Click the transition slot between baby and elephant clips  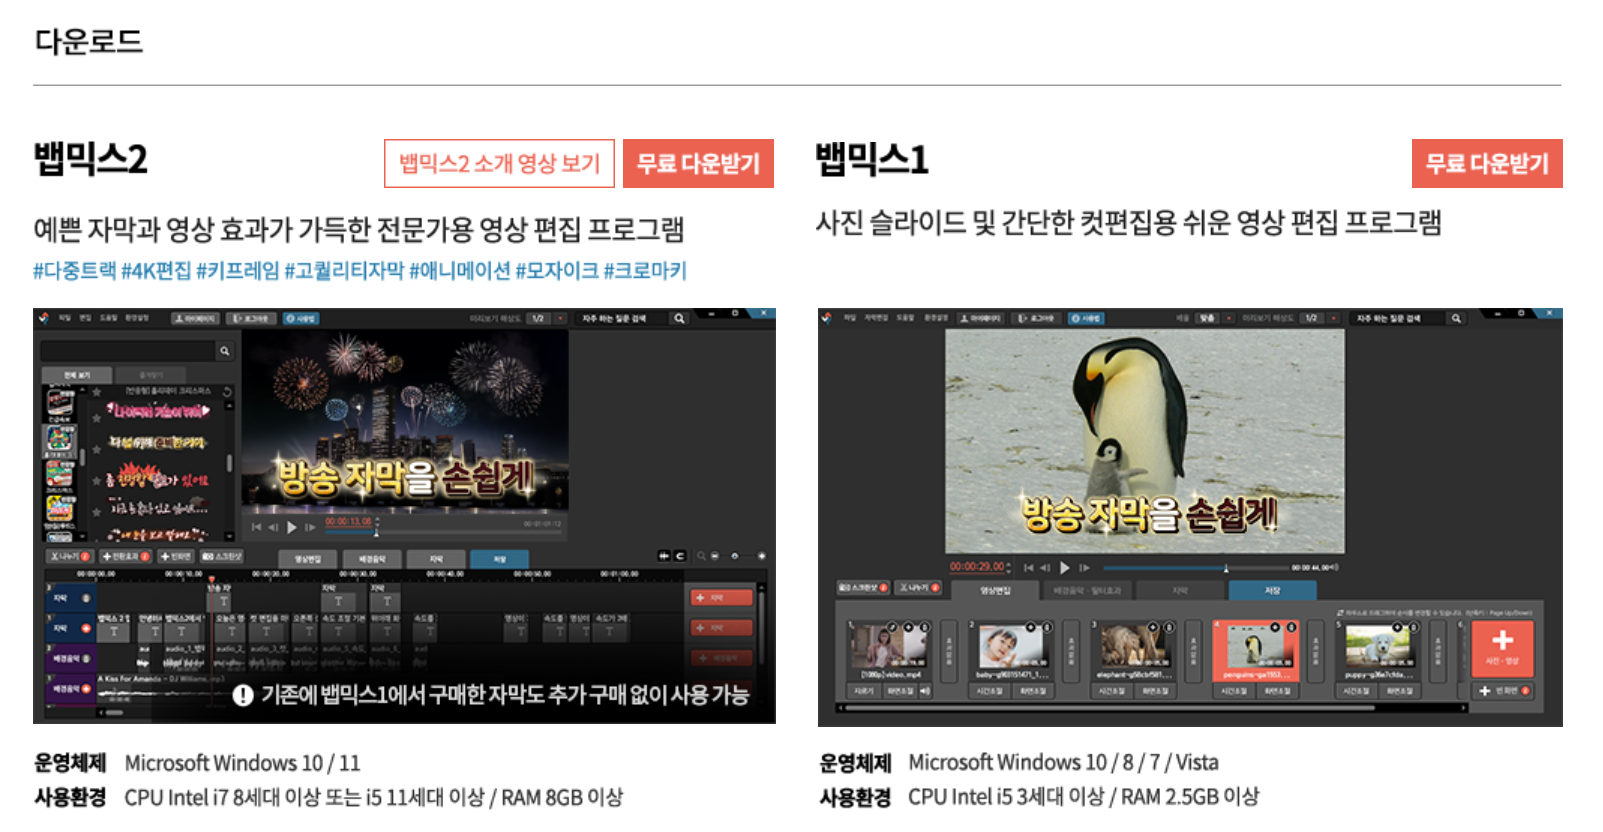[1071, 652]
